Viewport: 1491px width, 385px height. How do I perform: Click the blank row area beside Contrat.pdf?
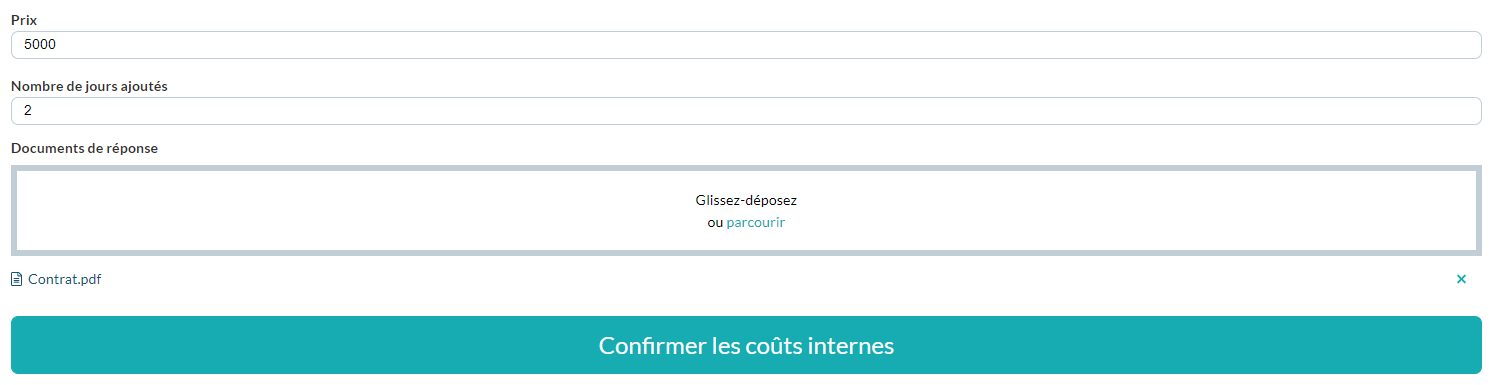pyautogui.click(x=778, y=280)
